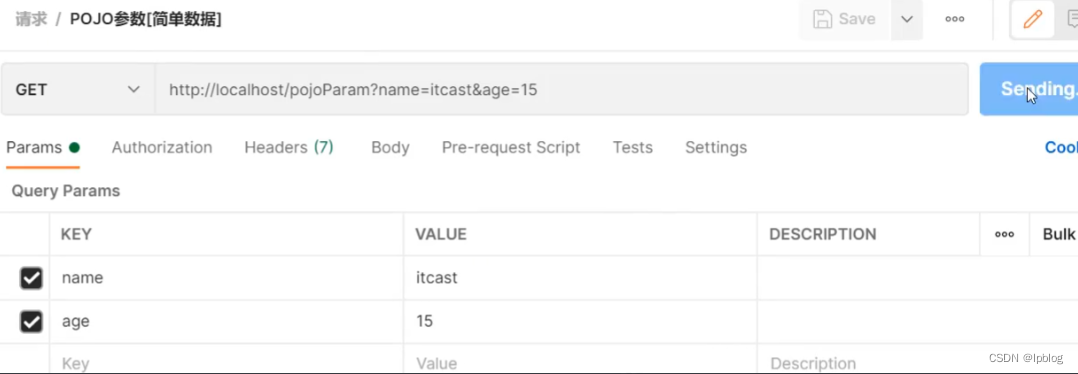This screenshot has height=374, width=1078.
Task: Select the pencil edit icon
Action: coord(1032,19)
